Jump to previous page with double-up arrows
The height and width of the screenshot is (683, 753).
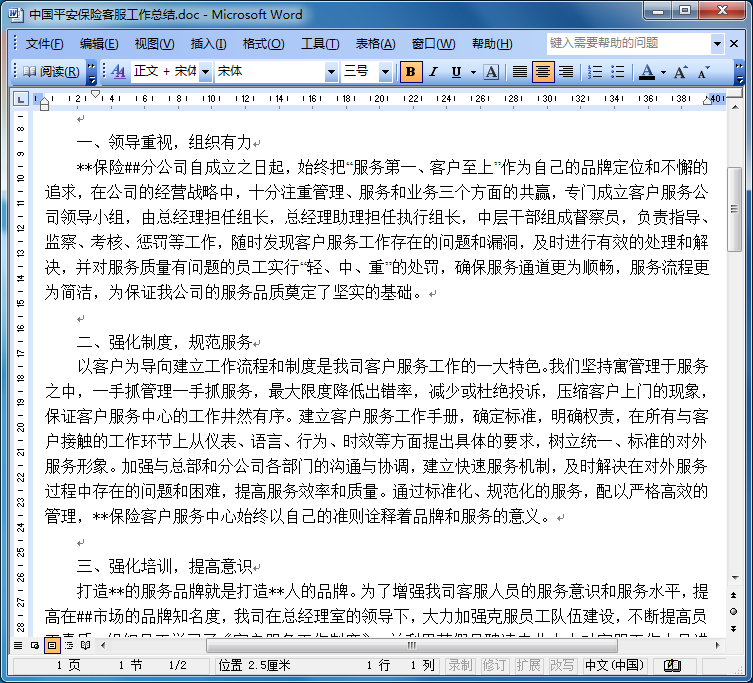click(x=734, y=596)
